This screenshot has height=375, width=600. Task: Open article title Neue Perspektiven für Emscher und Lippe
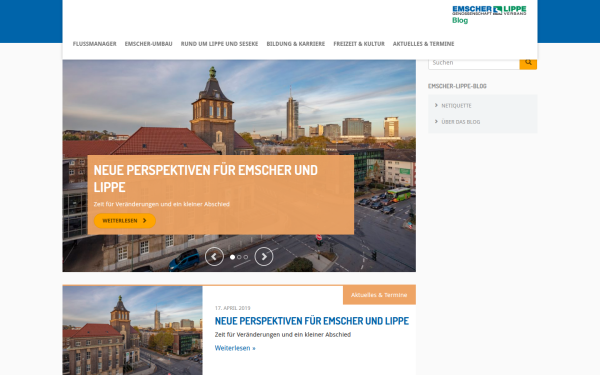tap(311, 321)
